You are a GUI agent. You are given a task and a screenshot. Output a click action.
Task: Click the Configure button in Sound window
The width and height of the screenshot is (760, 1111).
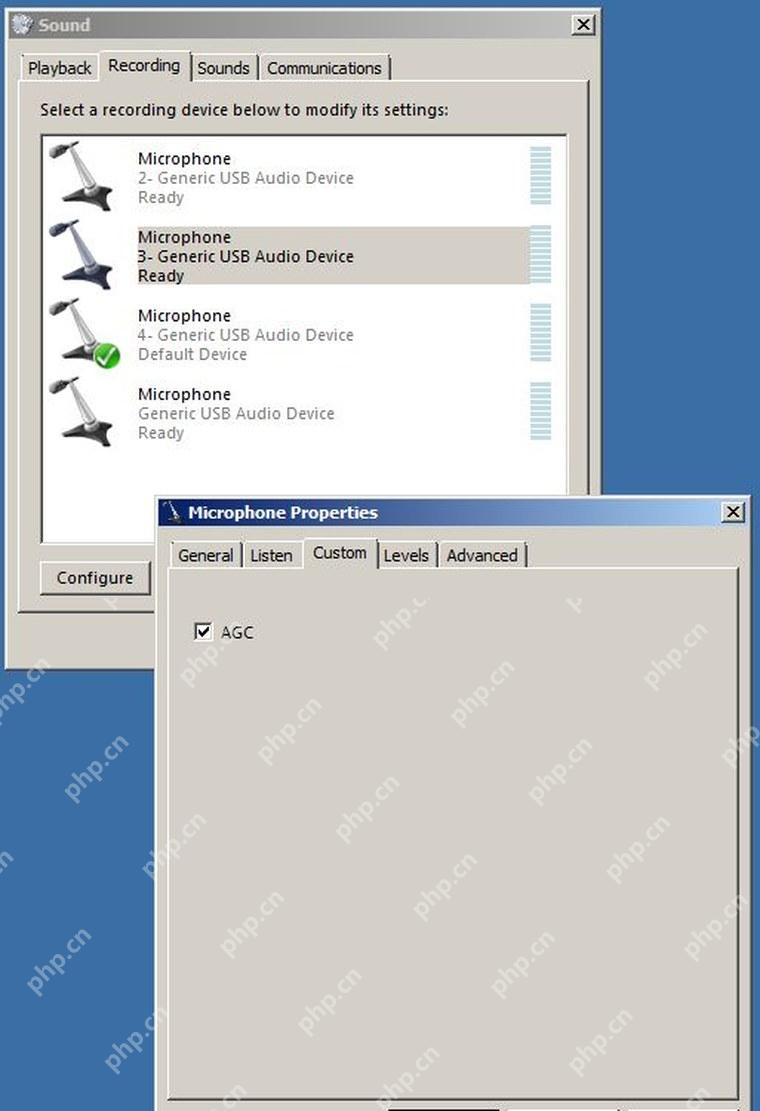95,578
